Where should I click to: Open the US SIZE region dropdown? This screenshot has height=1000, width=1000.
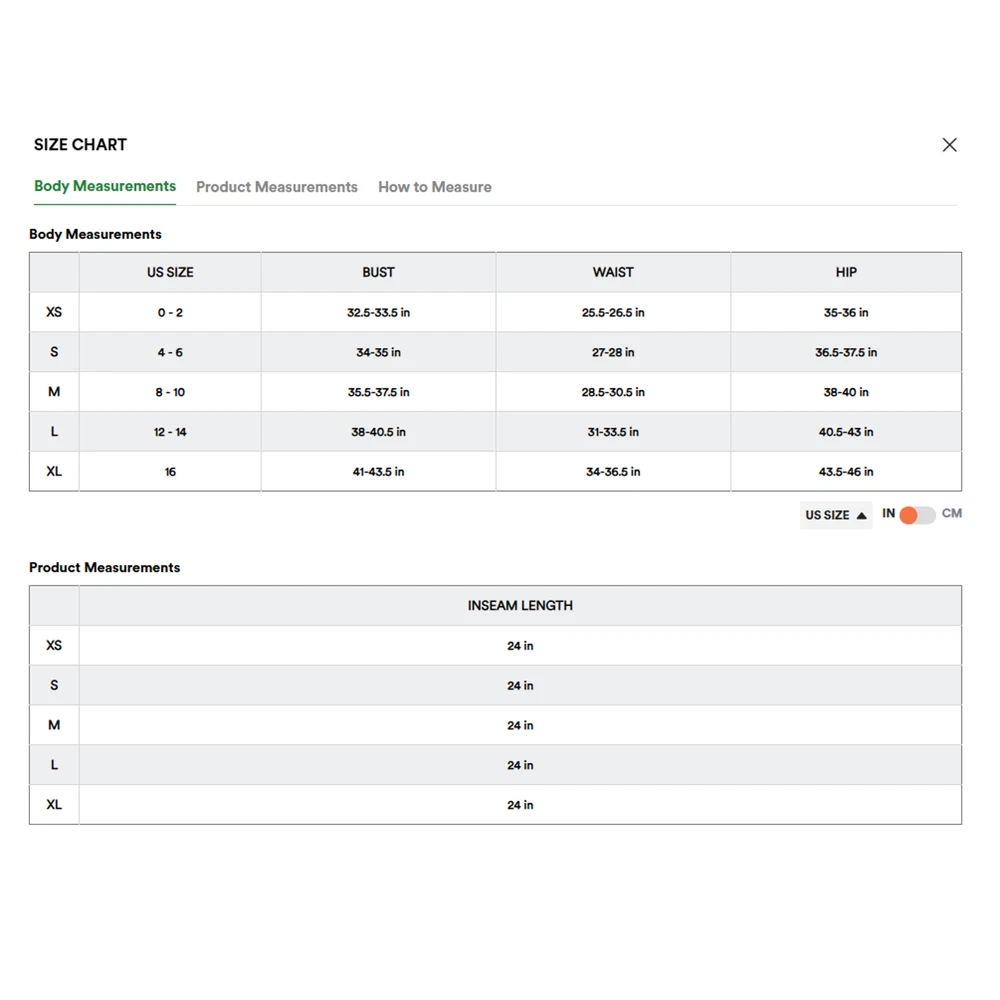835,515
